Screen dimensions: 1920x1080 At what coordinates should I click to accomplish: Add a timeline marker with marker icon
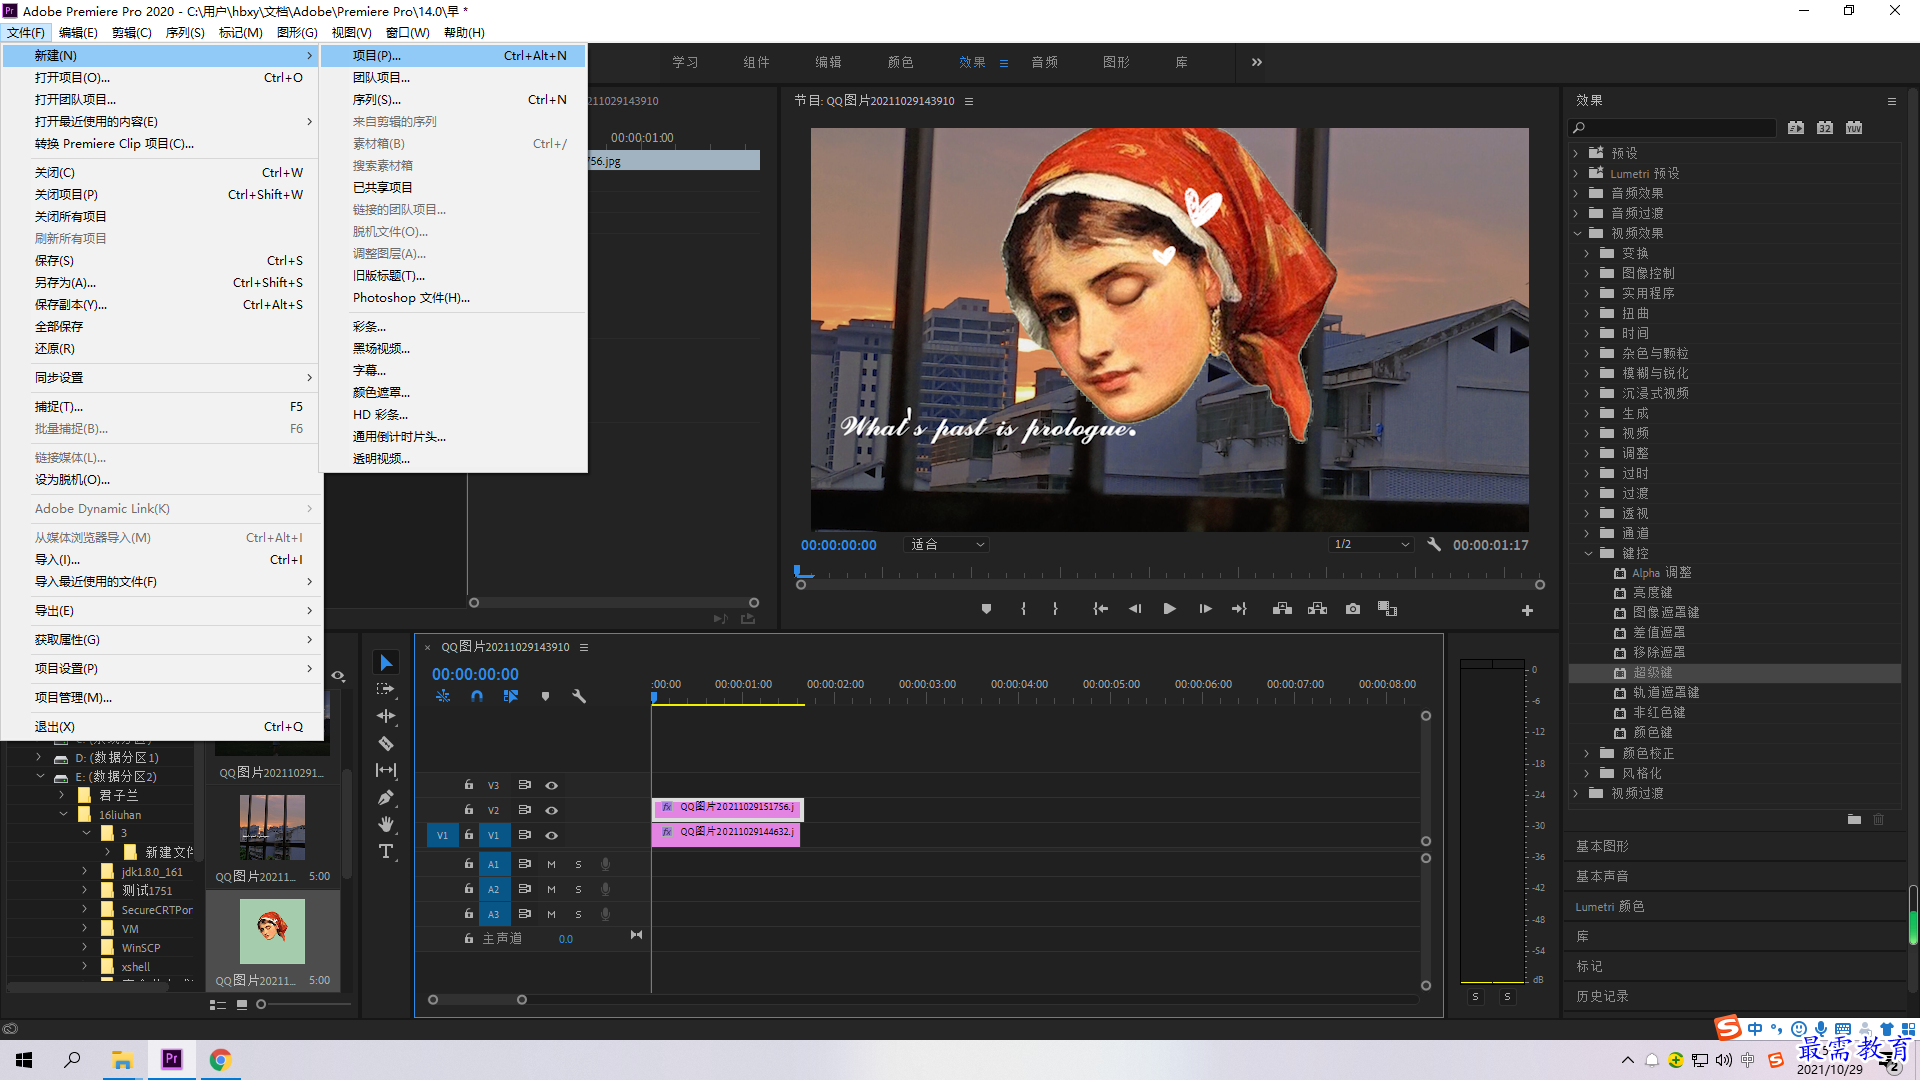[x=545, y=696]
